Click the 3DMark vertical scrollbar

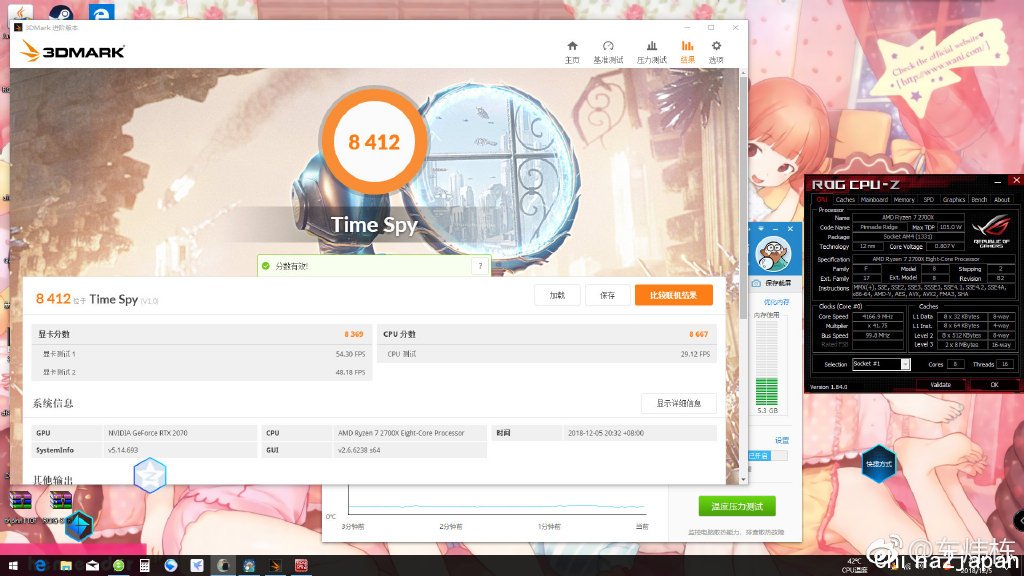click(743, 199)
